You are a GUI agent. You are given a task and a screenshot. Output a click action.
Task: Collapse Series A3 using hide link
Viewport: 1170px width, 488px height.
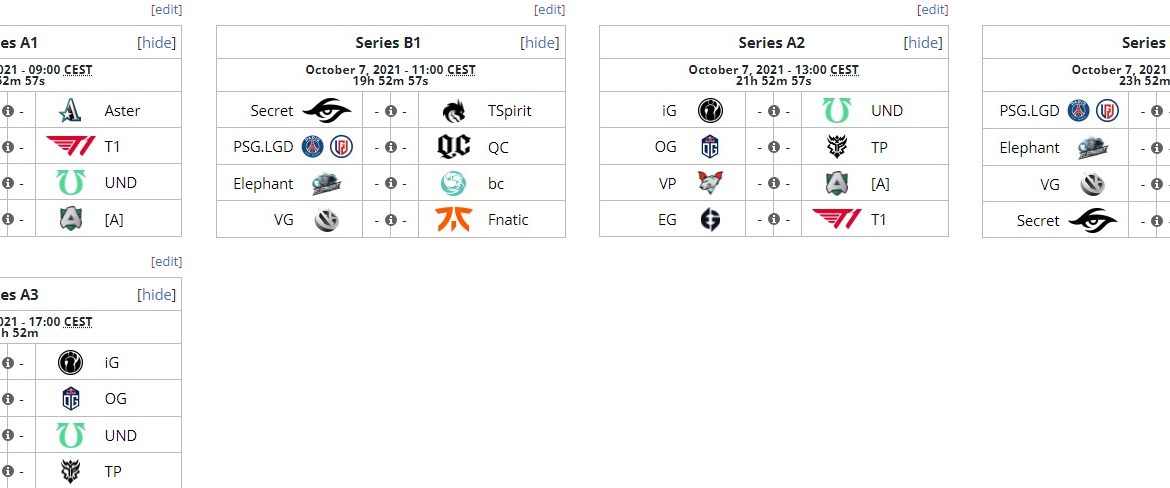point(157,295)
